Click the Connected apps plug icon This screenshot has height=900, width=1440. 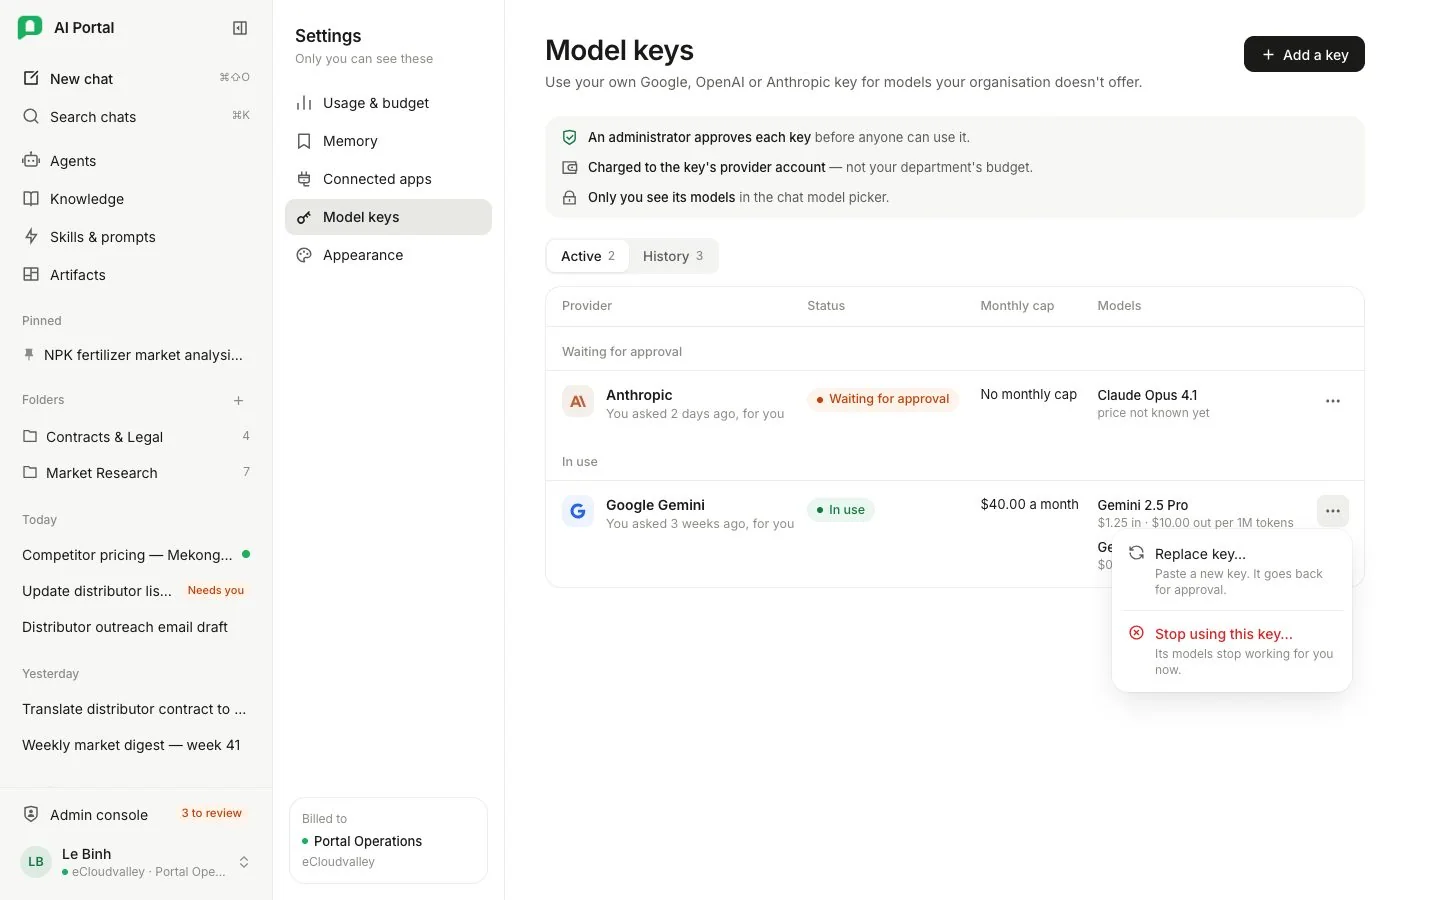304,179
